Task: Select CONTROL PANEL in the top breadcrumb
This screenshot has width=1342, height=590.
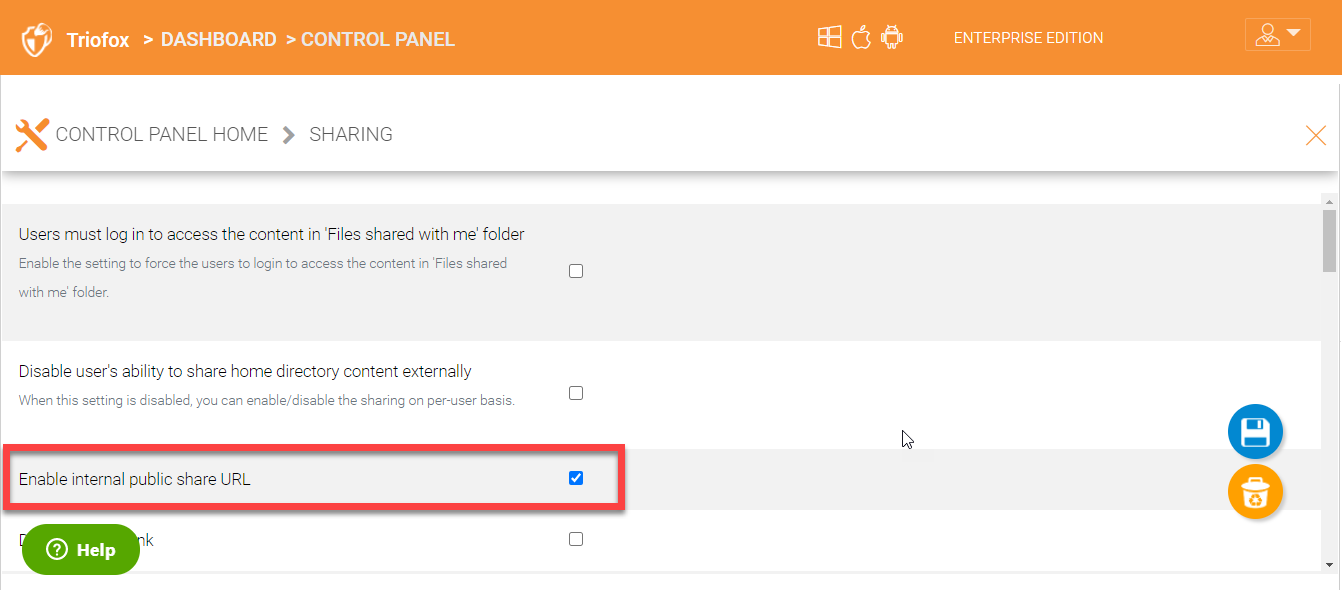Action: coord(378,40)
